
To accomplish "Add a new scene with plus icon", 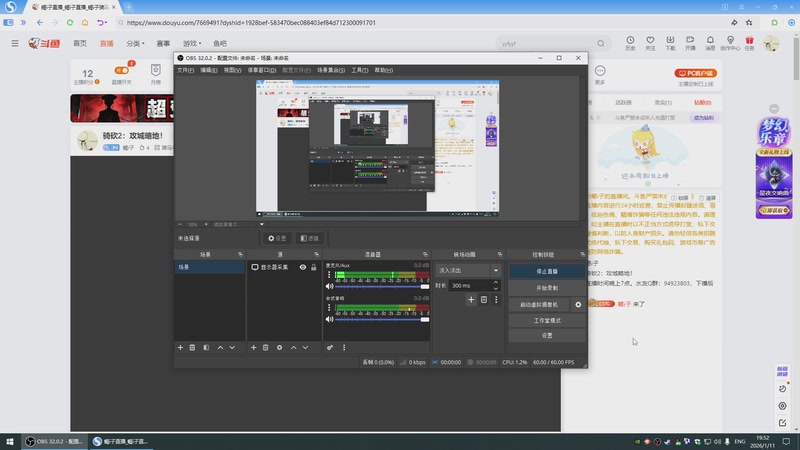I will (x=180, y=347).
